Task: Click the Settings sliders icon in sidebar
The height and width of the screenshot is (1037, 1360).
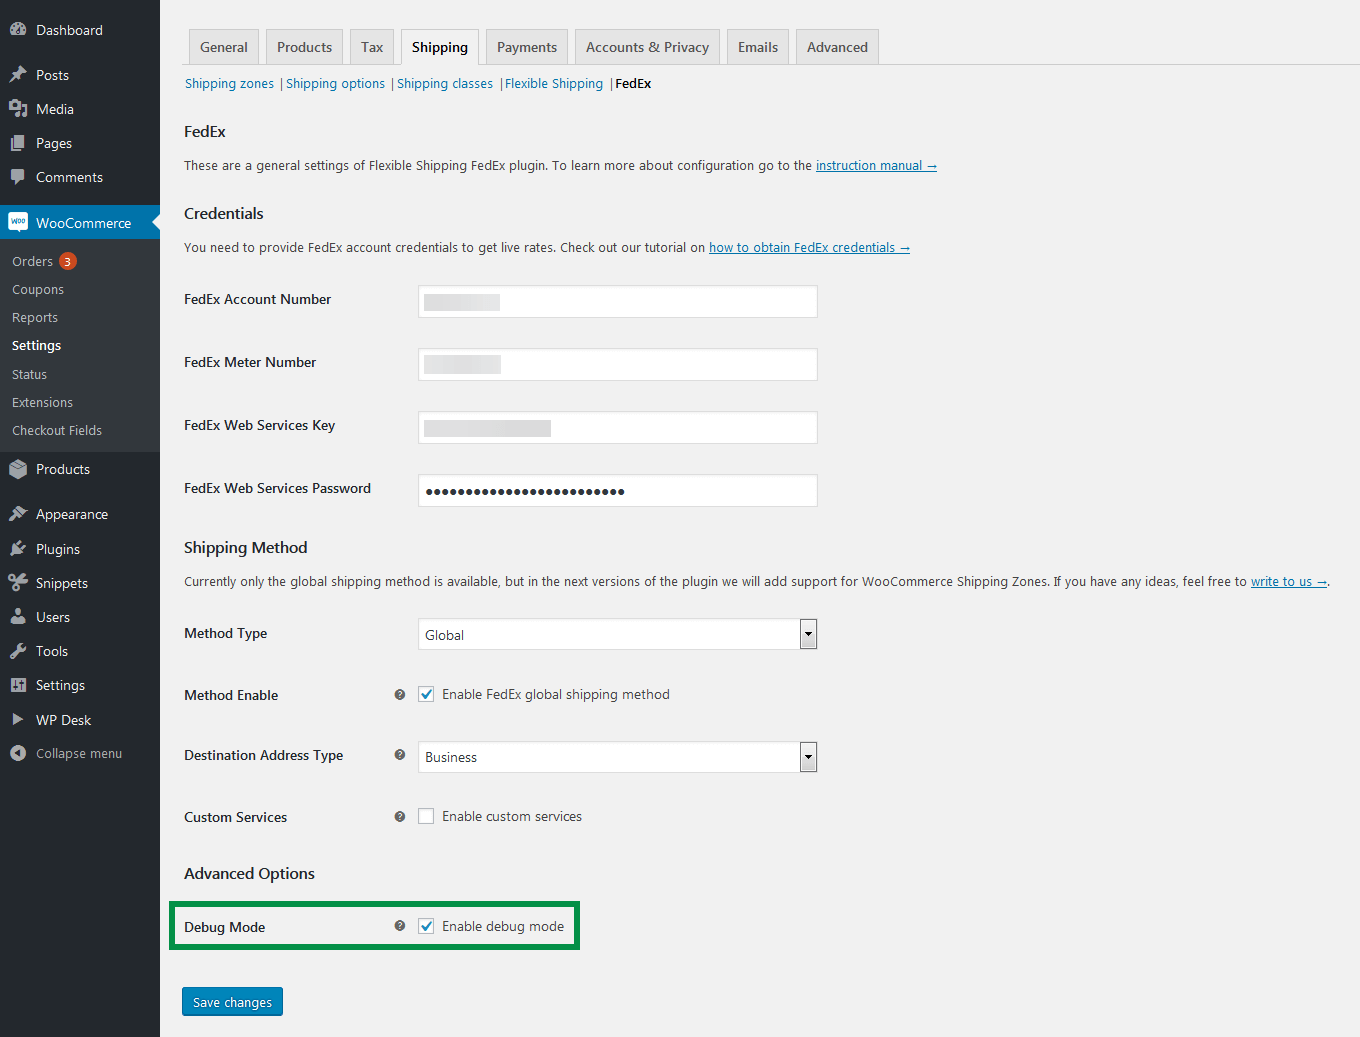Action: (18, 685)
